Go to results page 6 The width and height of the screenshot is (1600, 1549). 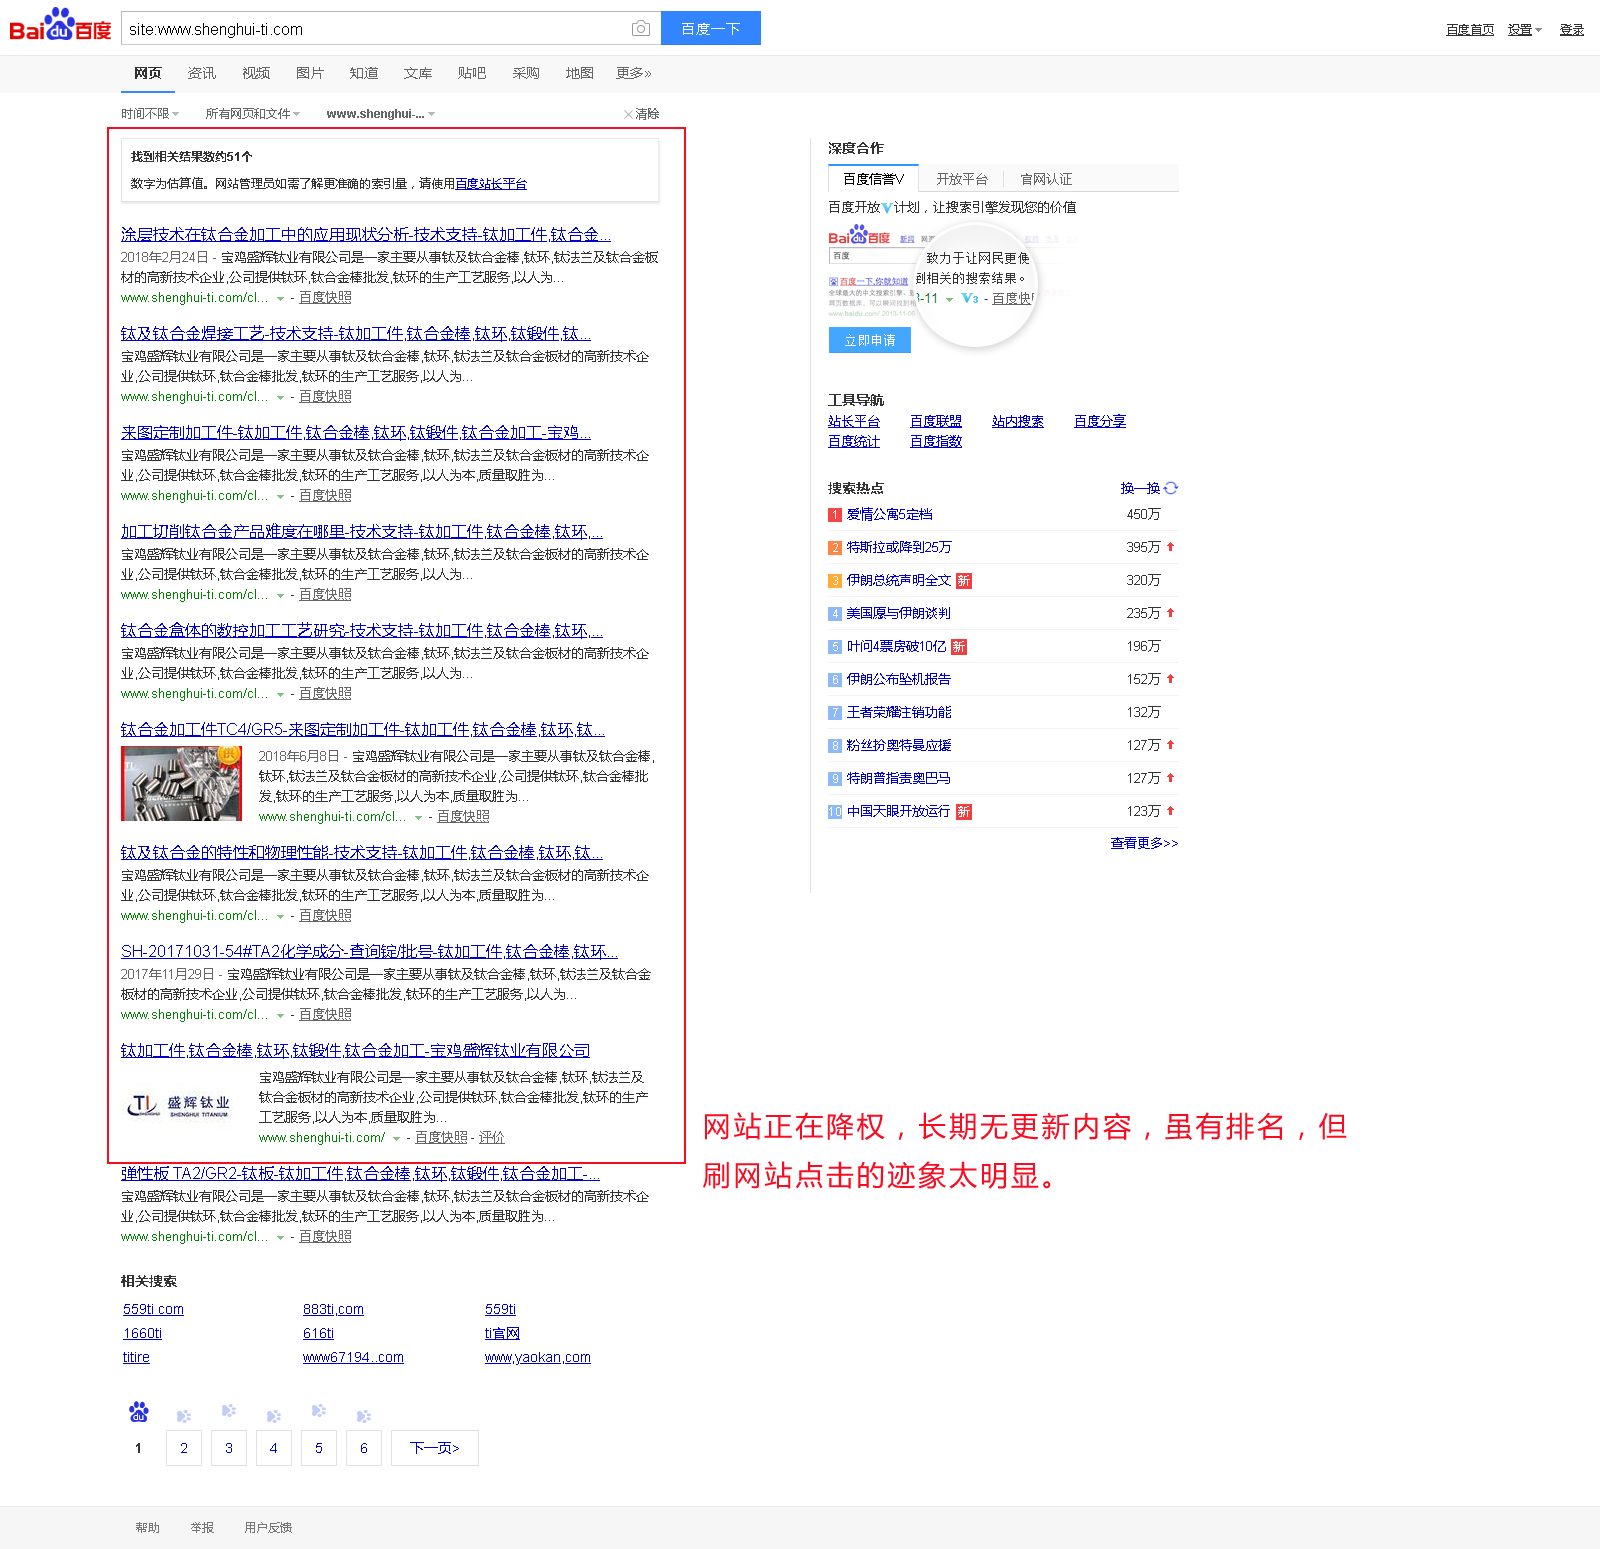pos(364,1448)
